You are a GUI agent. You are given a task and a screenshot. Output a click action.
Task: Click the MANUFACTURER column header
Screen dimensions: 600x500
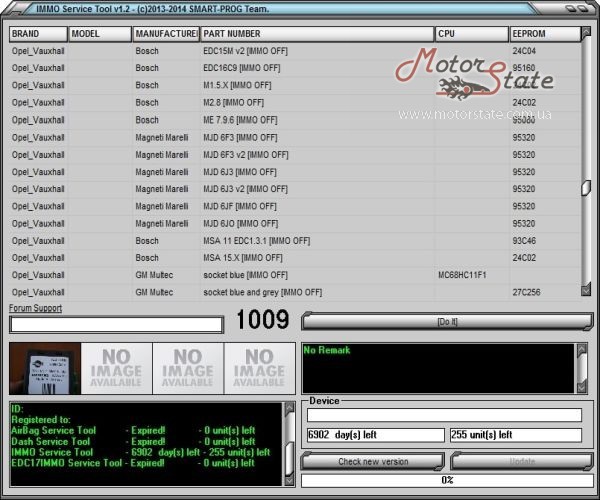166,34
